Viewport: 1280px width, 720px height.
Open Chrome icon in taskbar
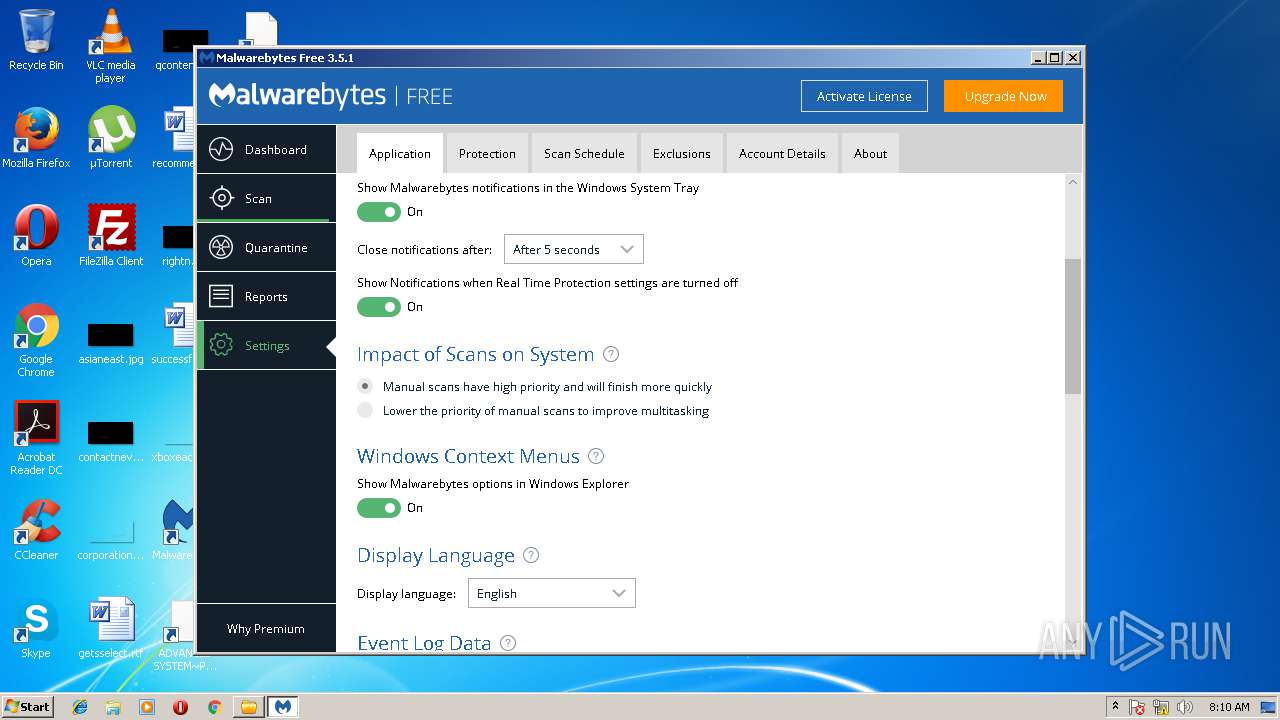click(x=214, y=707)
